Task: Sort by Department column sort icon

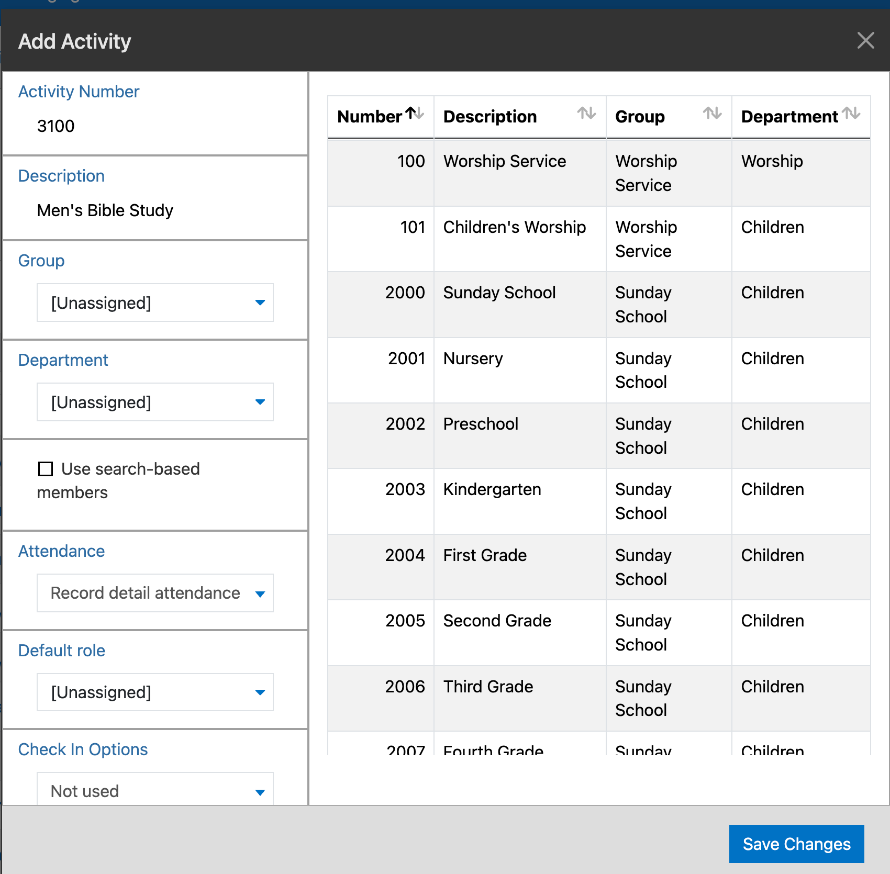Action: pos(851,114)
